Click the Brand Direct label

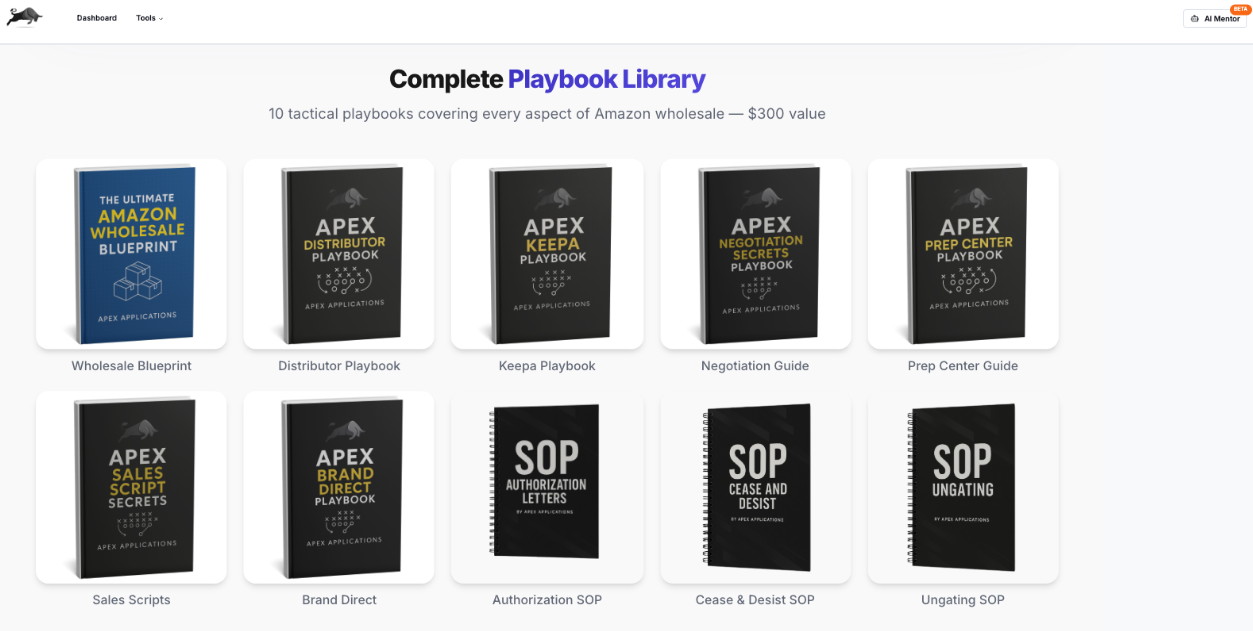339,600
